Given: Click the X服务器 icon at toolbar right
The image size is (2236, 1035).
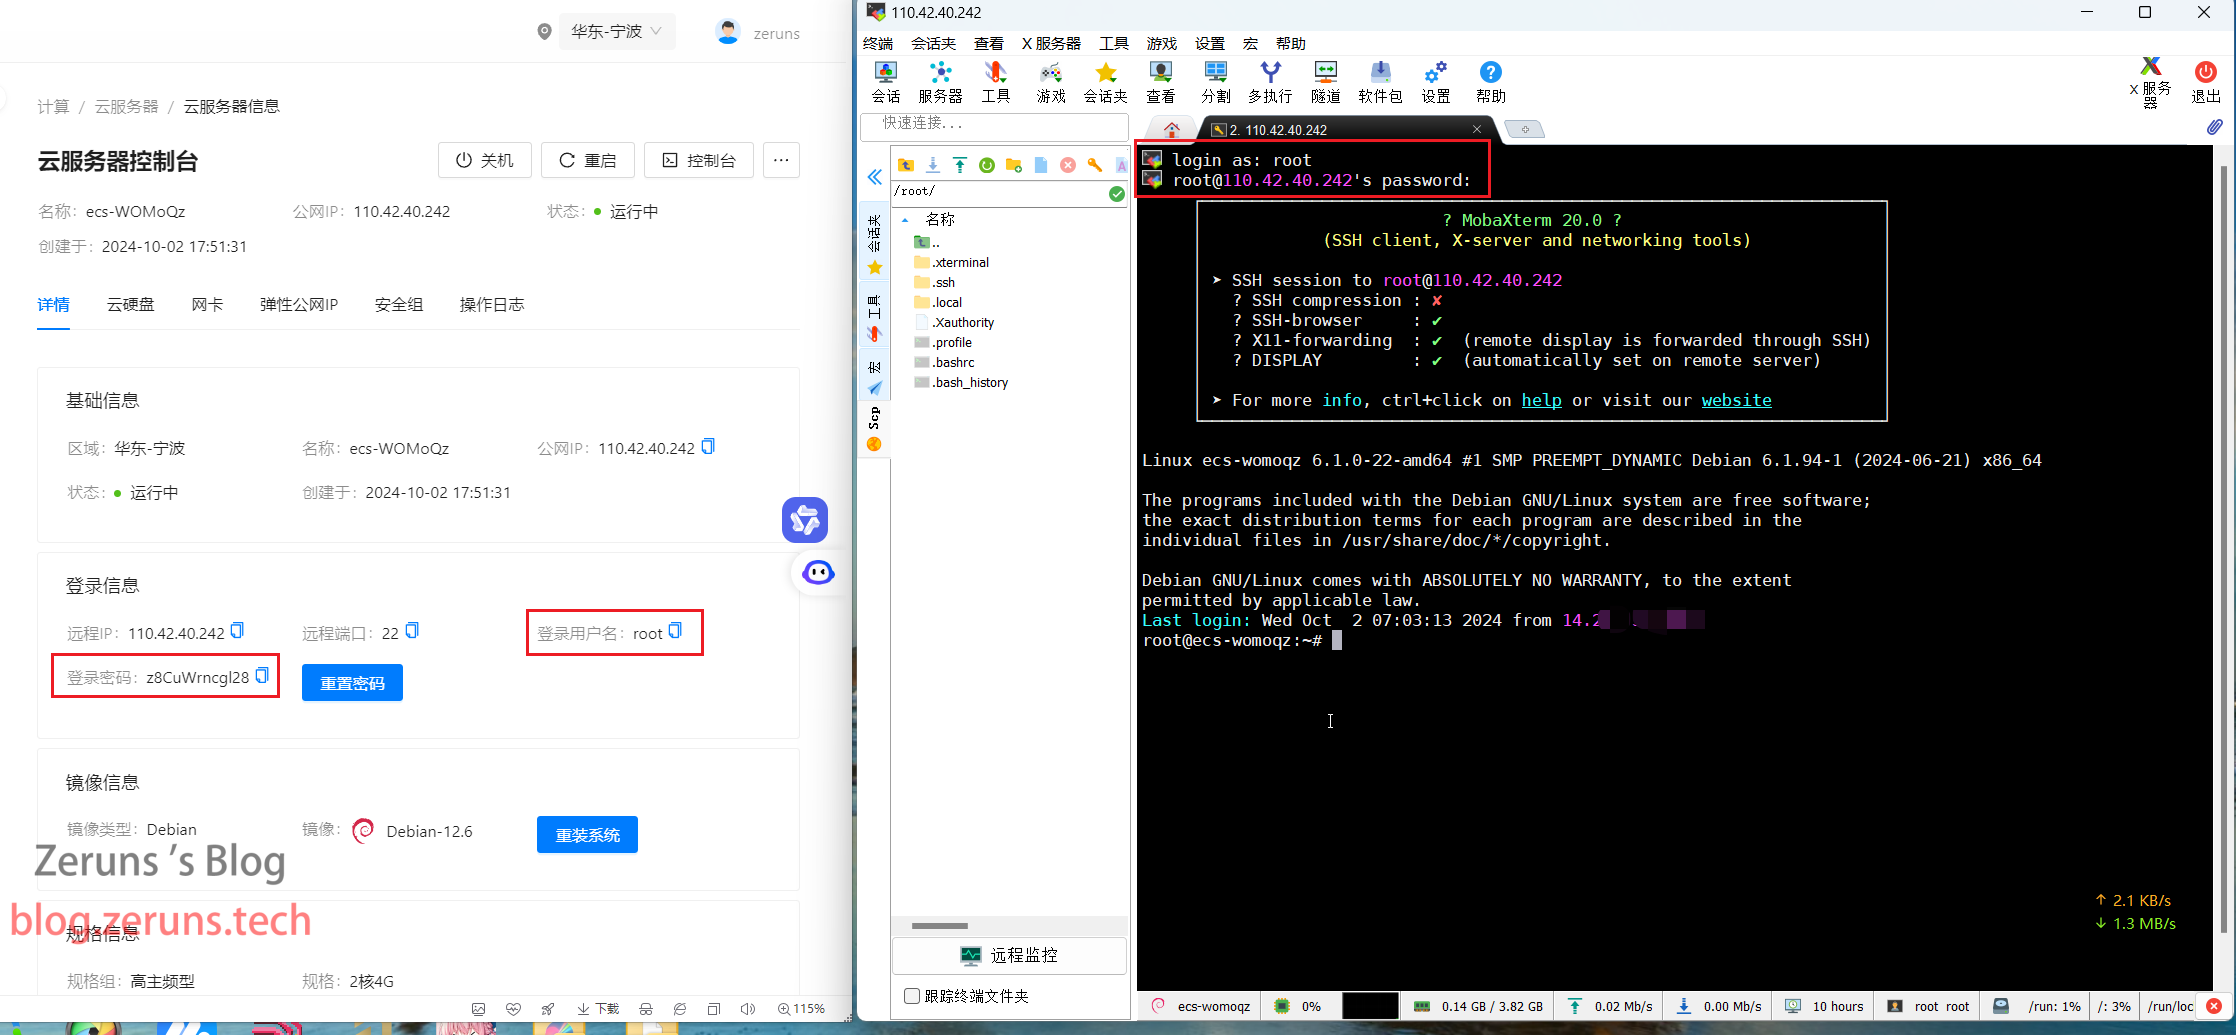Looking at the screenshot, I should tap(2150, 82).
